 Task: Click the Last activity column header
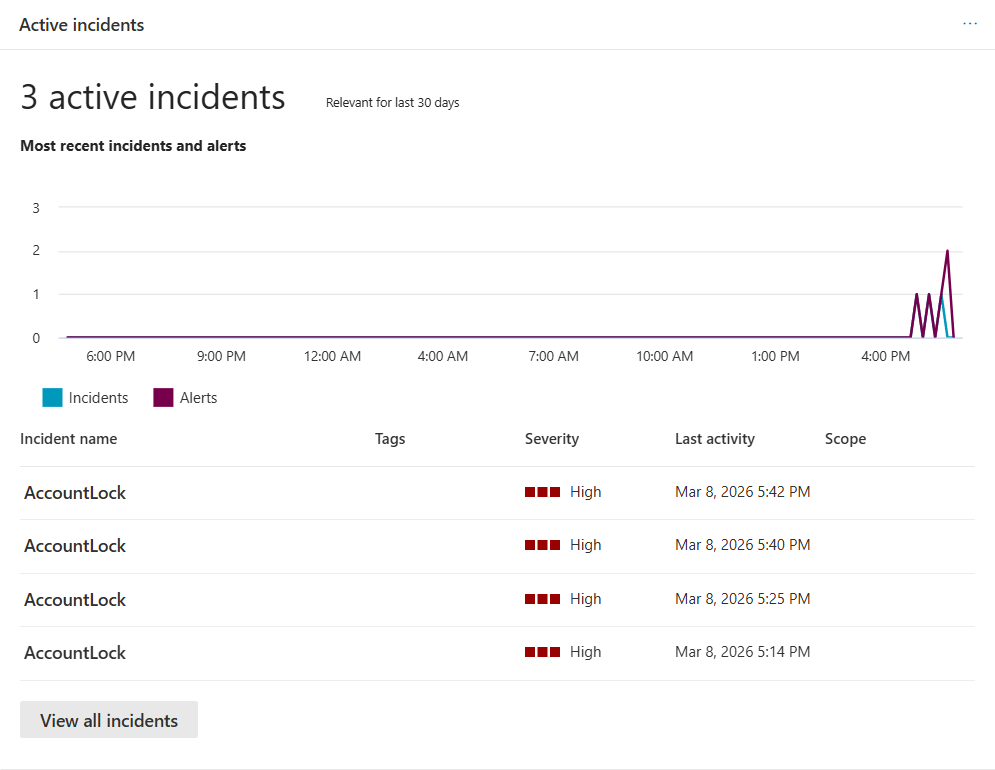[715, 439]
